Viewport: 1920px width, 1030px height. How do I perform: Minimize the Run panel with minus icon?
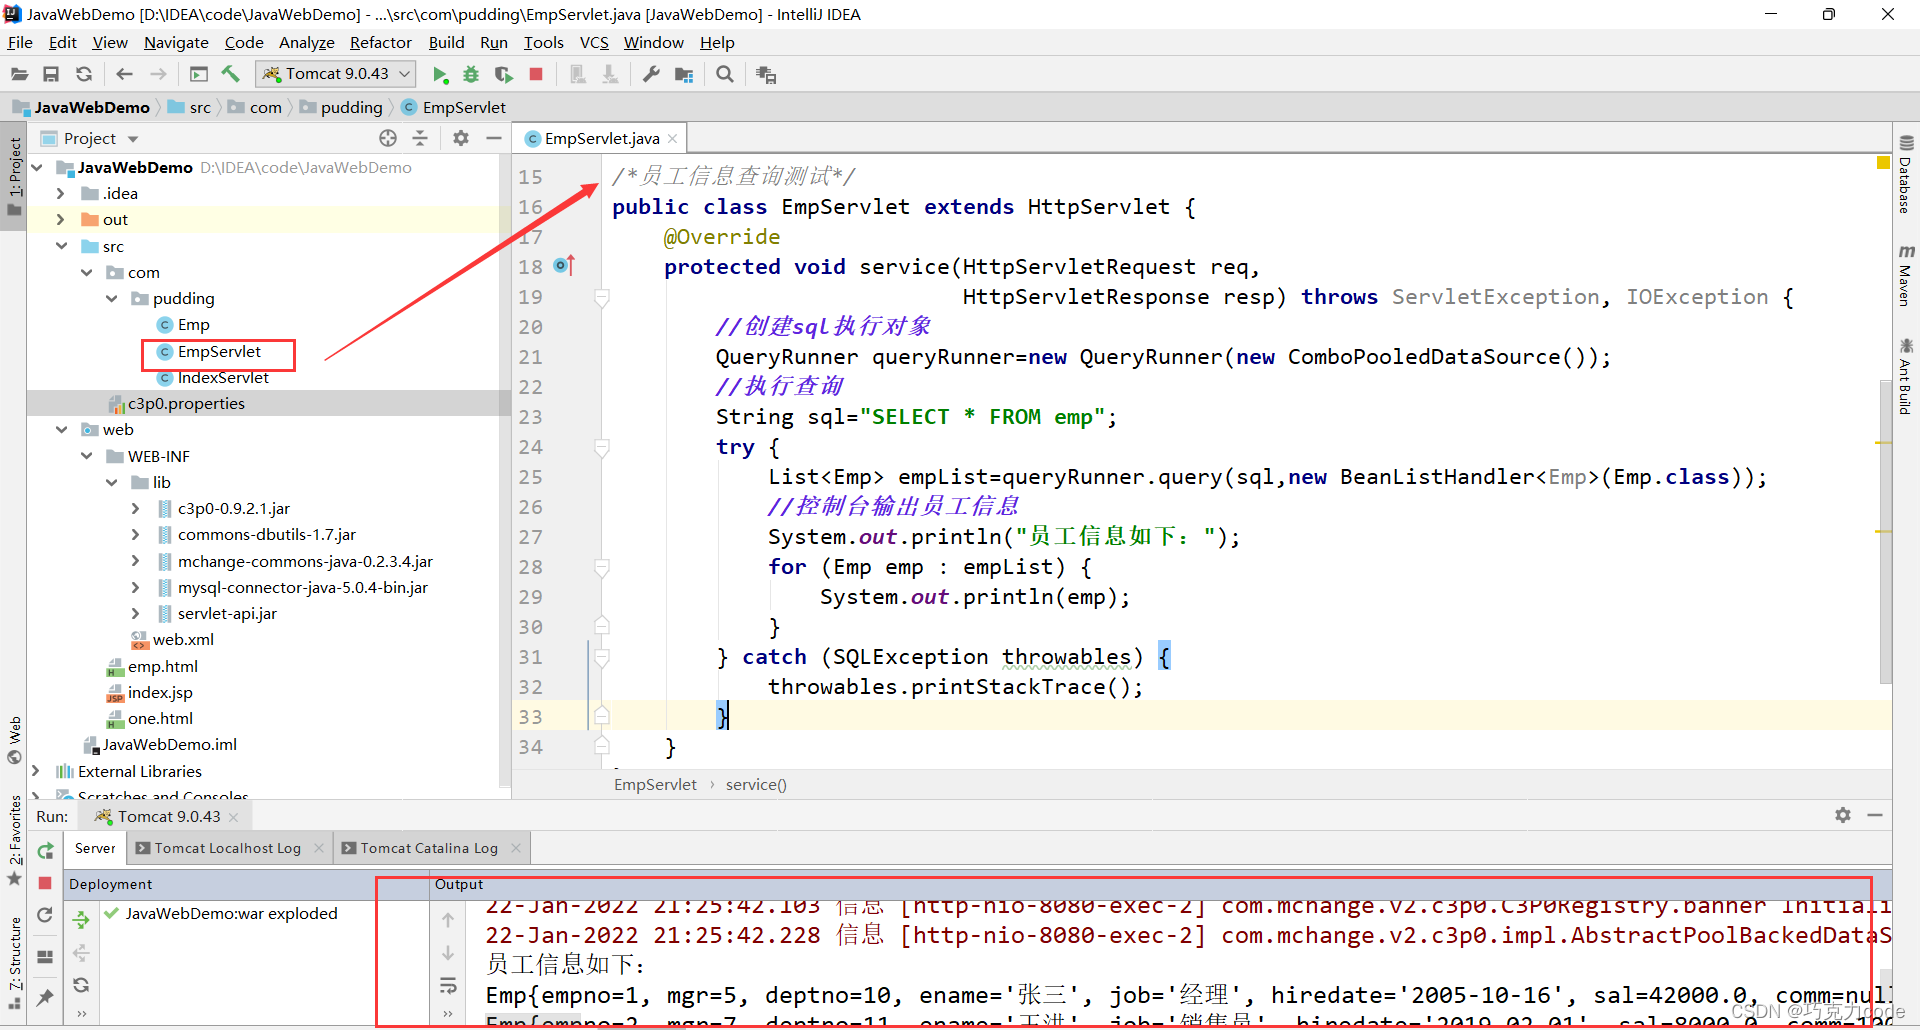pos(1875,816)
